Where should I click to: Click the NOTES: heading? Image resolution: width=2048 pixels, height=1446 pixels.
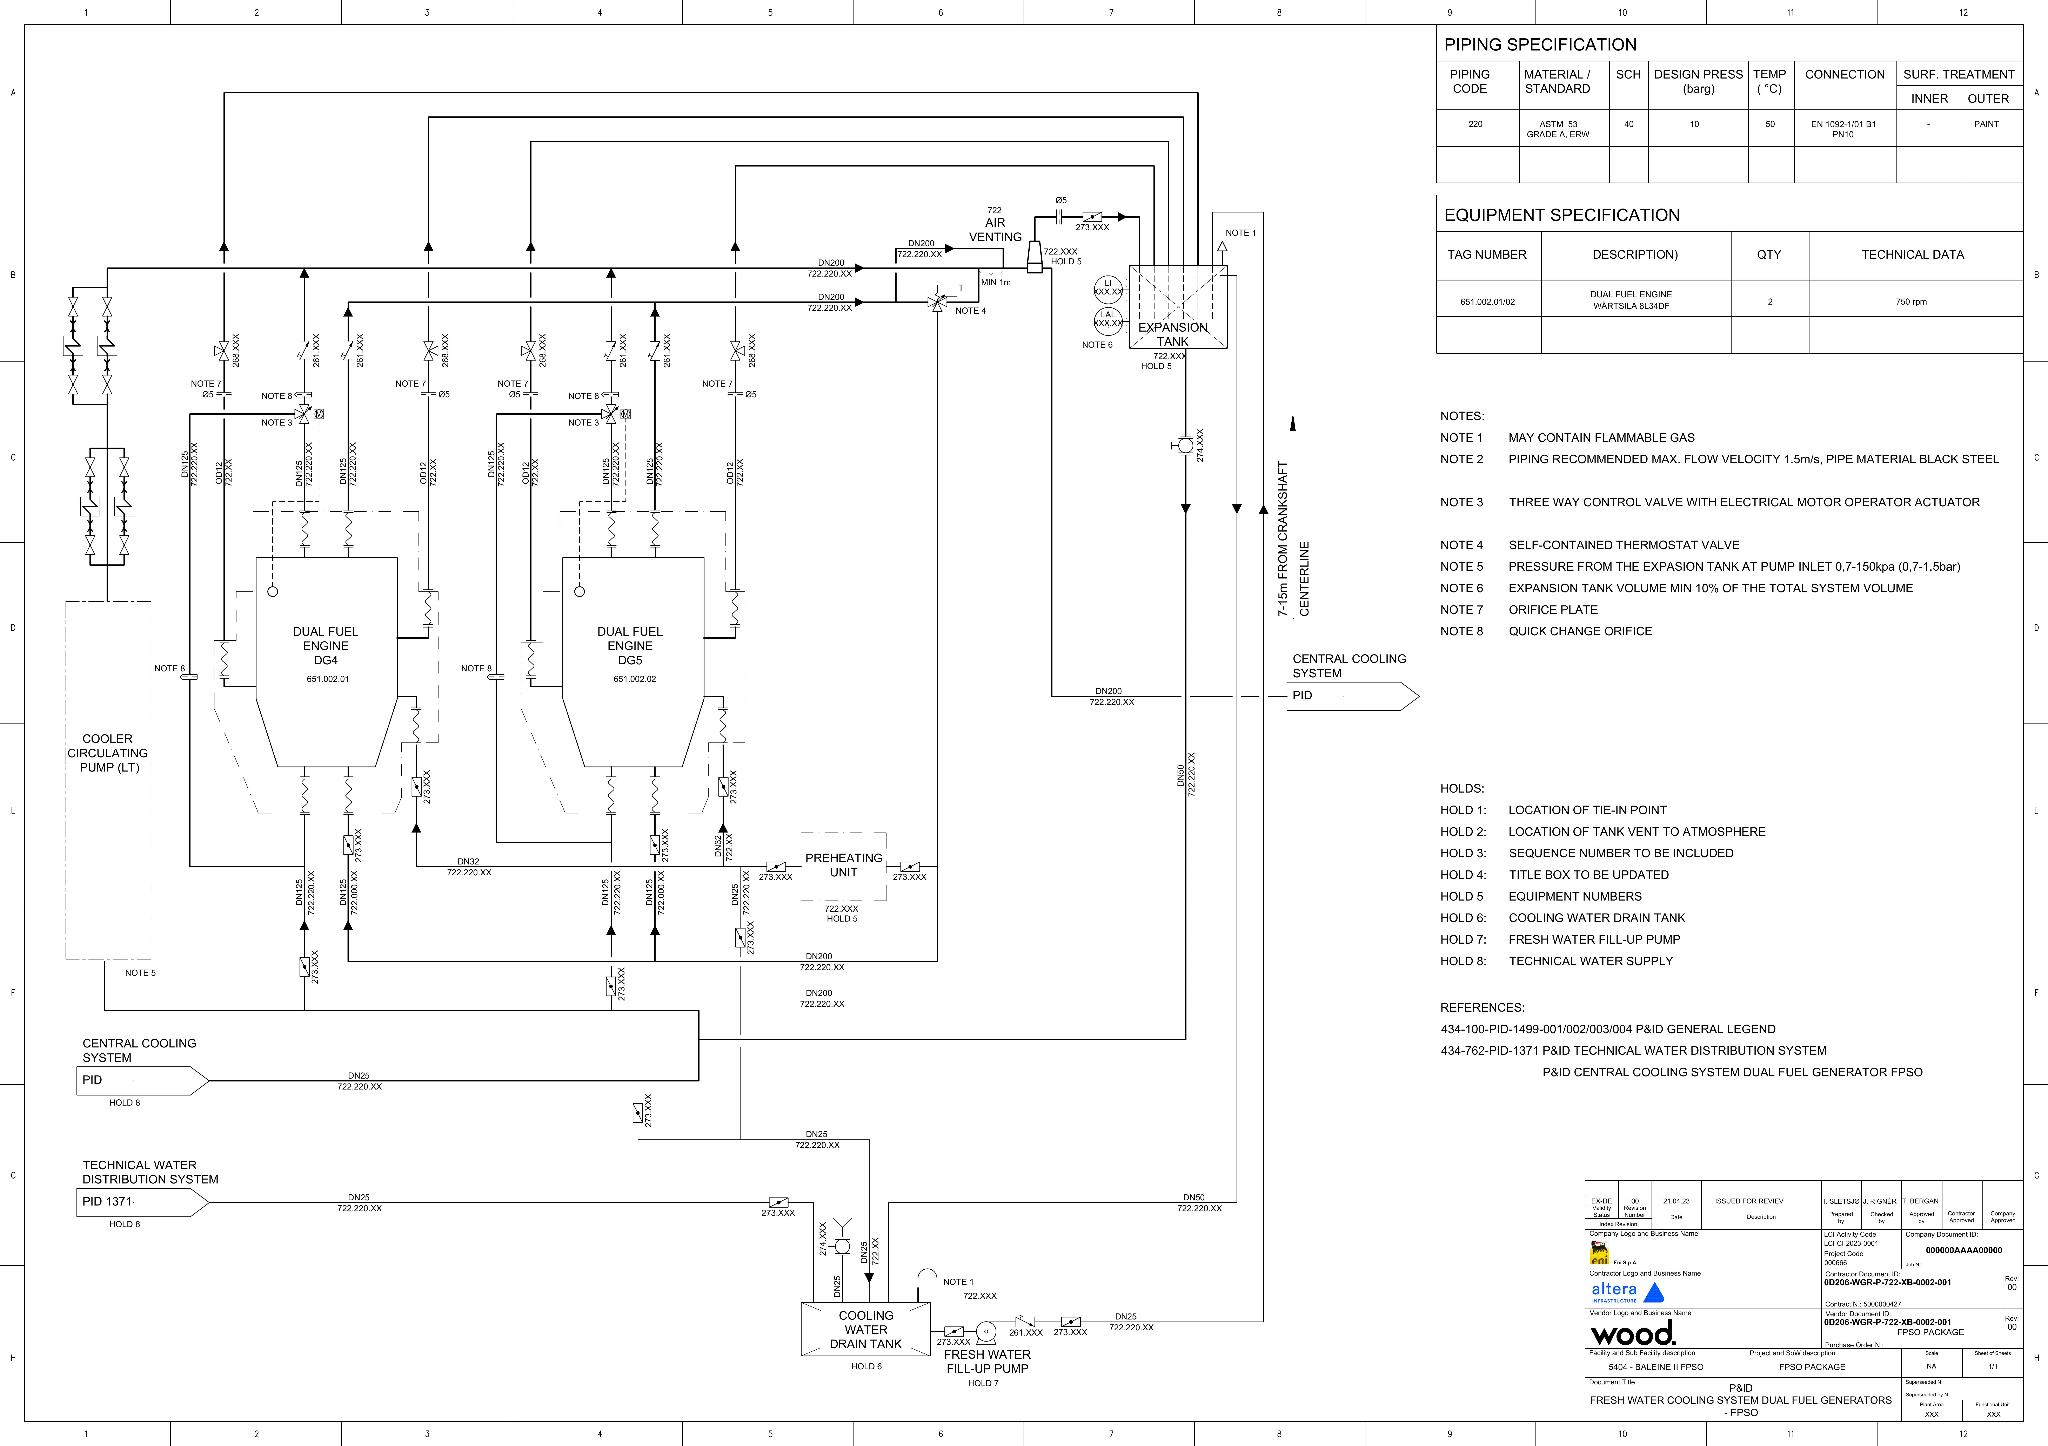(1462, 416)
